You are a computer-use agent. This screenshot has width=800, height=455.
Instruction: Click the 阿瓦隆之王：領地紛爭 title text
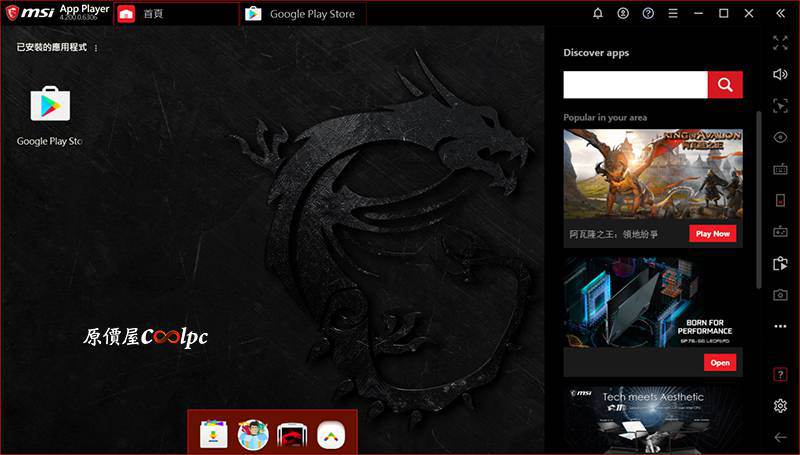[x=613, y=234]
